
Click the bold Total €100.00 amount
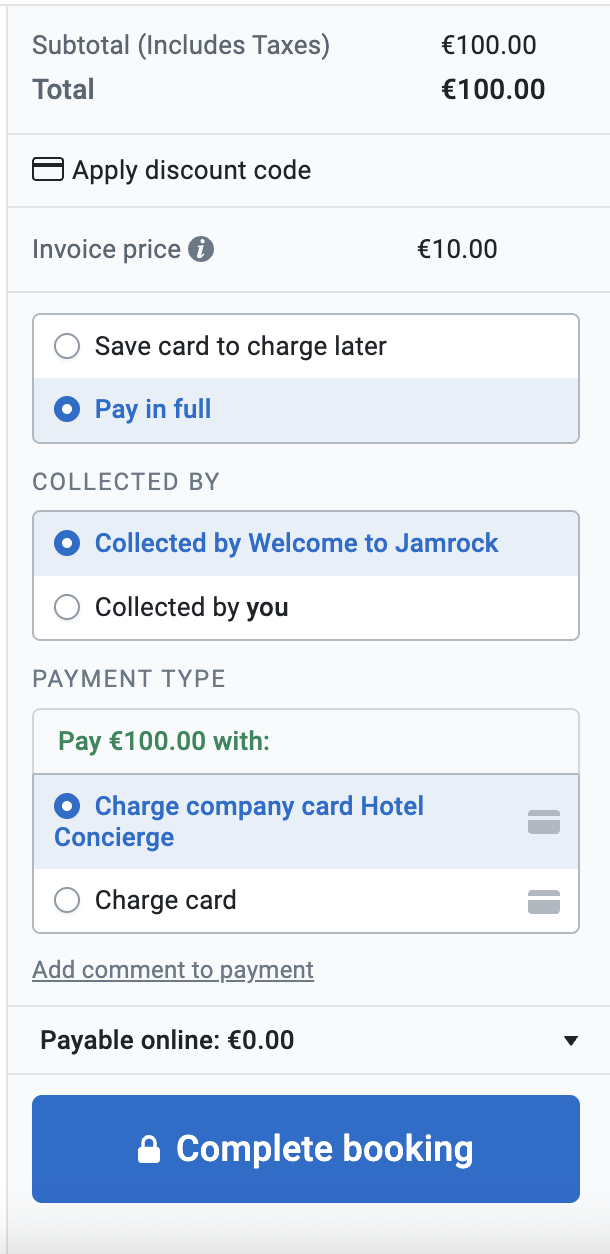click(493, 90)
